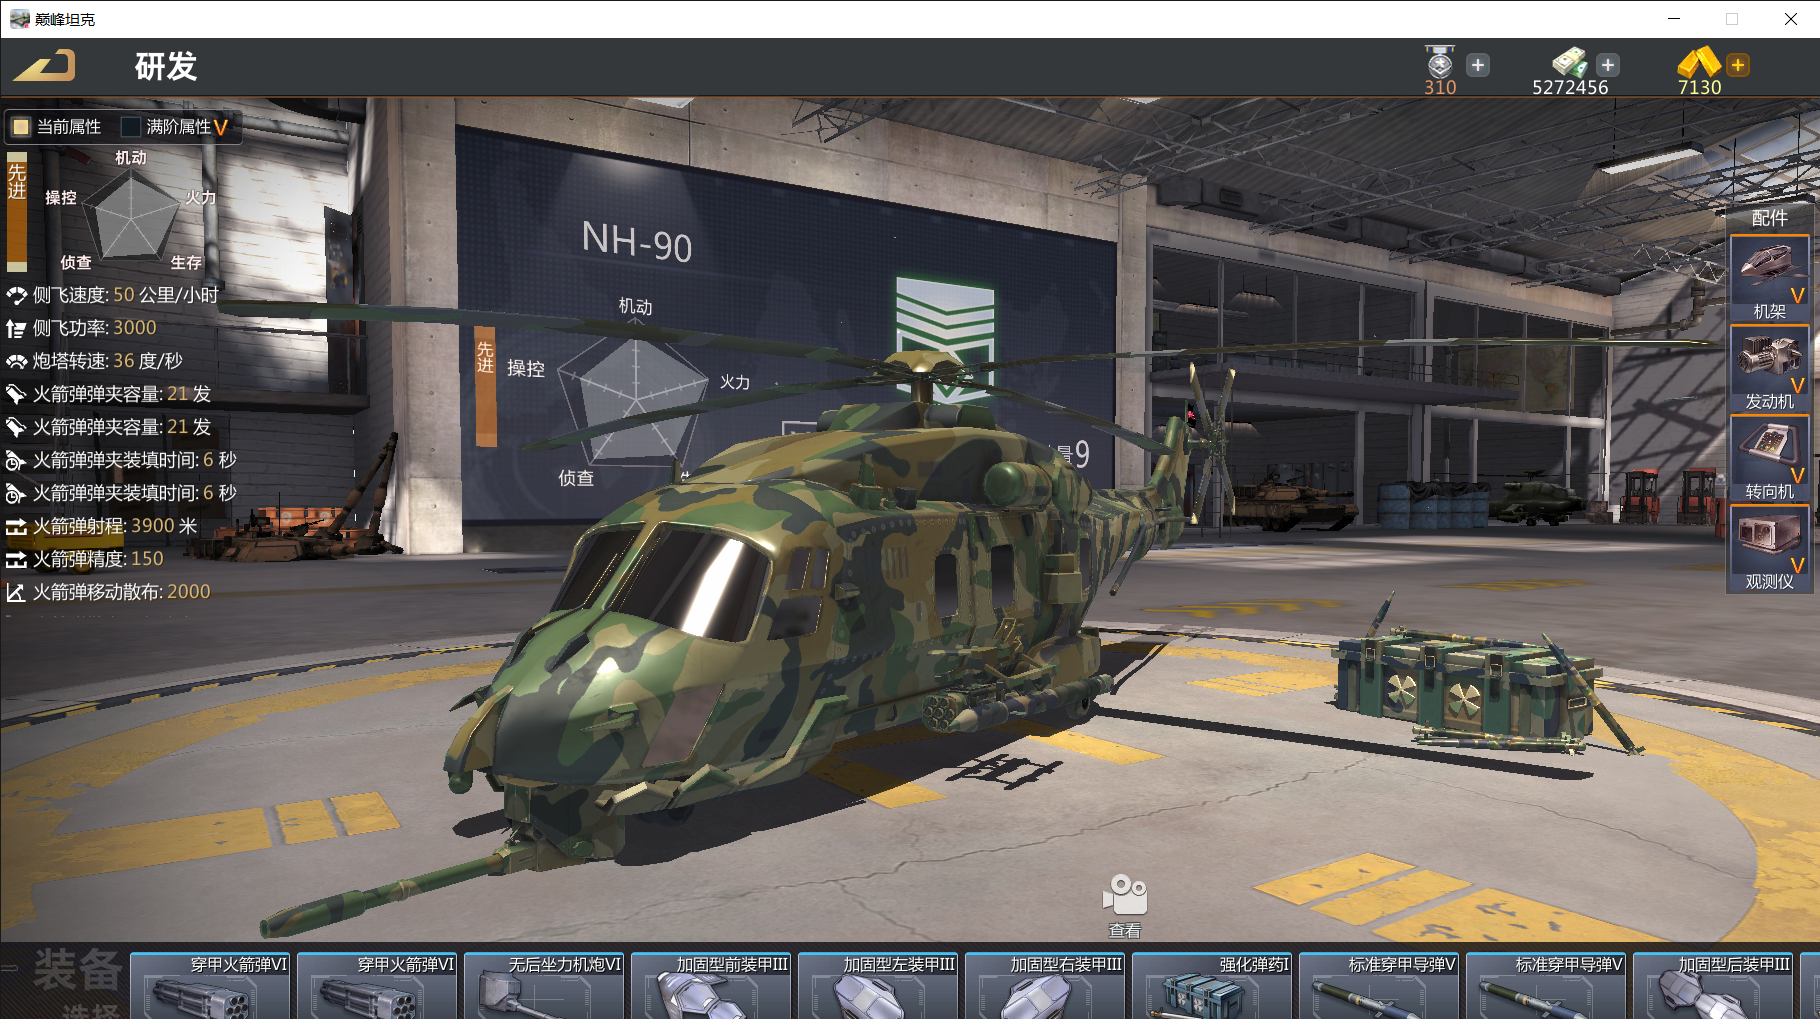Screen dimensions: 1820x1019
Task: Select the 观测仪 component icon
Action: point(1769,549)
